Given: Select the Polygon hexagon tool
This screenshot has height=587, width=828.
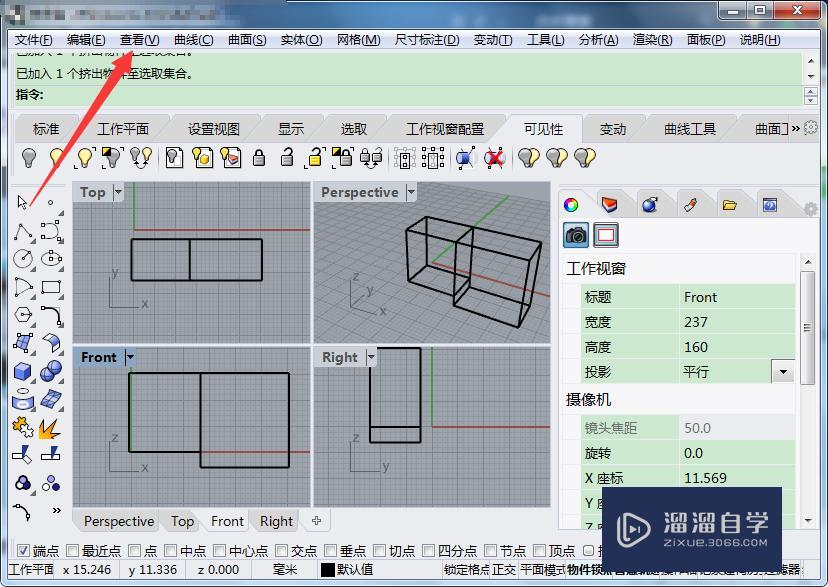Looking at the screenshot, I should (x=23, y=315).
